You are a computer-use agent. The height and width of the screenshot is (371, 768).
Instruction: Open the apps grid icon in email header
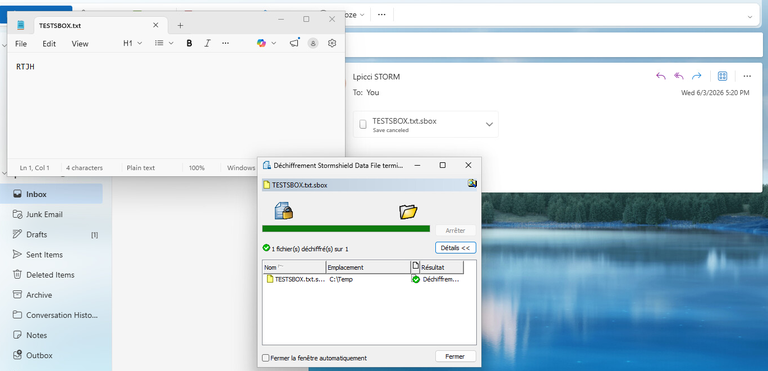click(722, 76)
